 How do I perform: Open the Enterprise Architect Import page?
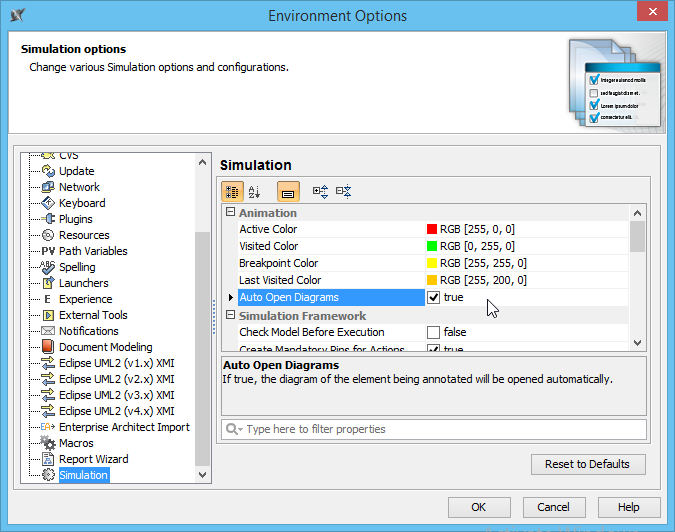124,427
